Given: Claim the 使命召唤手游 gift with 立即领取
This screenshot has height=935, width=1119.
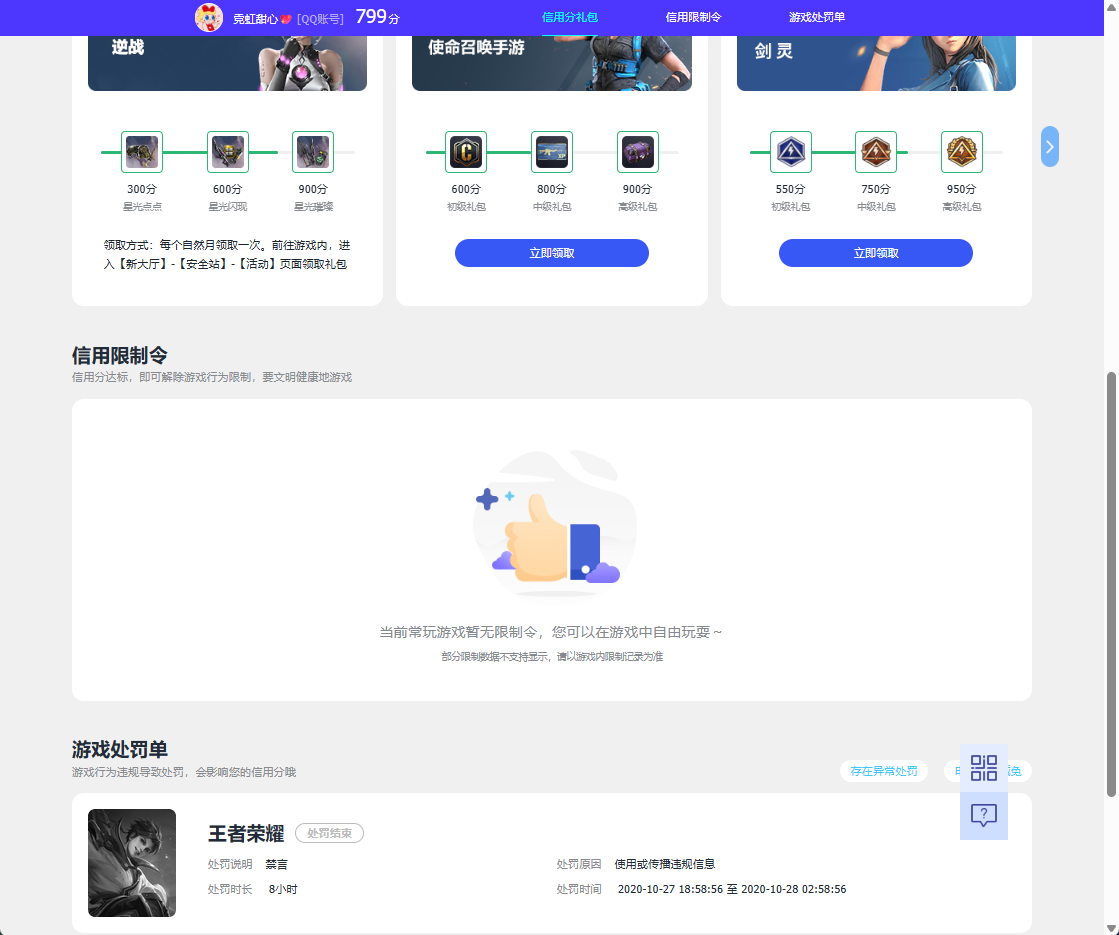Looking at the screenshot, I should pos(552,253).
